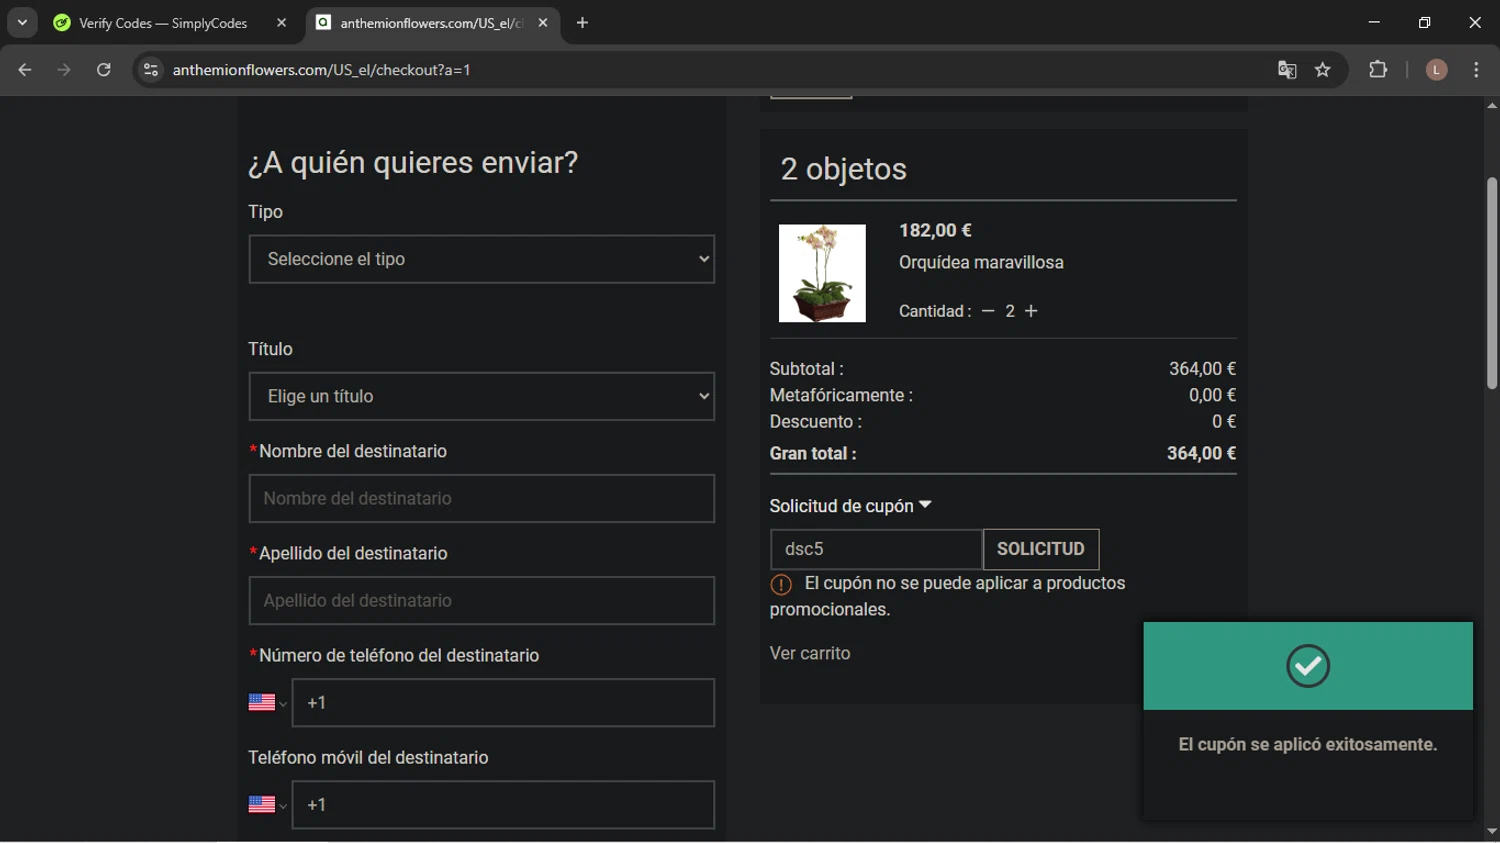This screenshot has width=1500, height=843.
Task: Go back to previous page
Action: 25,70
